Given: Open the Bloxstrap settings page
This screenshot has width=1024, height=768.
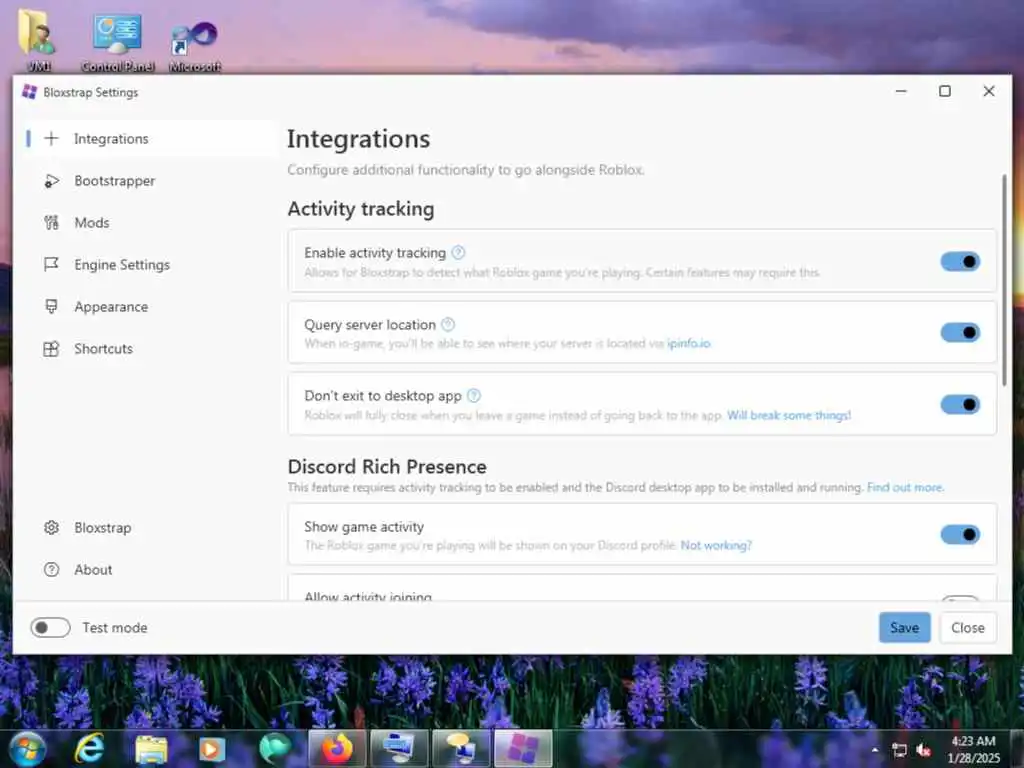Looking at the screenshot, I should tap(149, 528).
